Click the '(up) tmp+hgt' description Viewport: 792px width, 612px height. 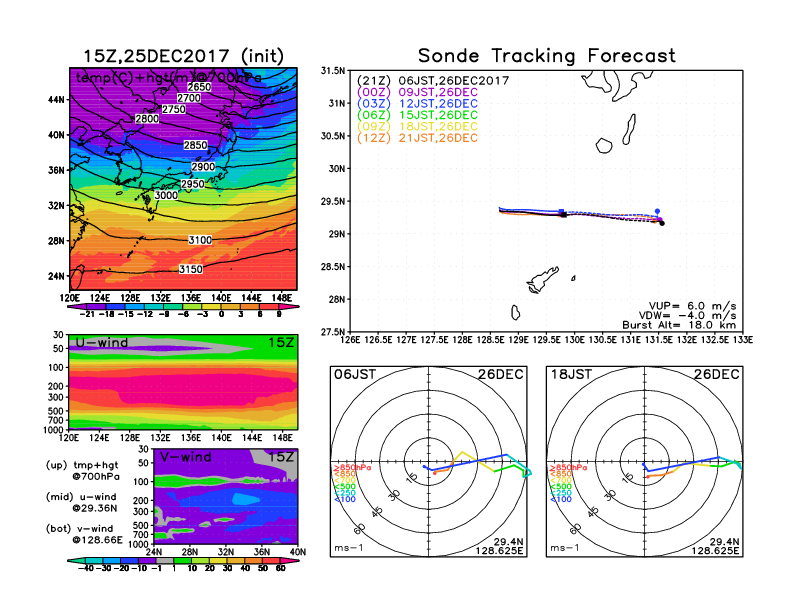click(x=82, y=465)
